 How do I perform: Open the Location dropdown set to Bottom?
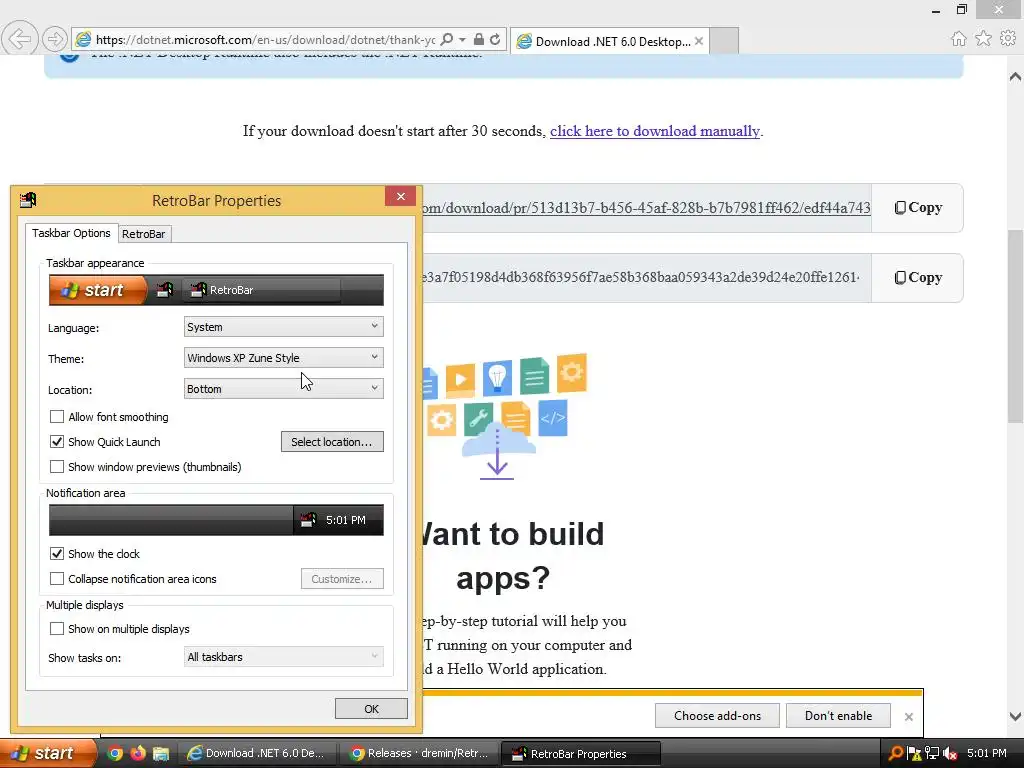click(283, 389)
